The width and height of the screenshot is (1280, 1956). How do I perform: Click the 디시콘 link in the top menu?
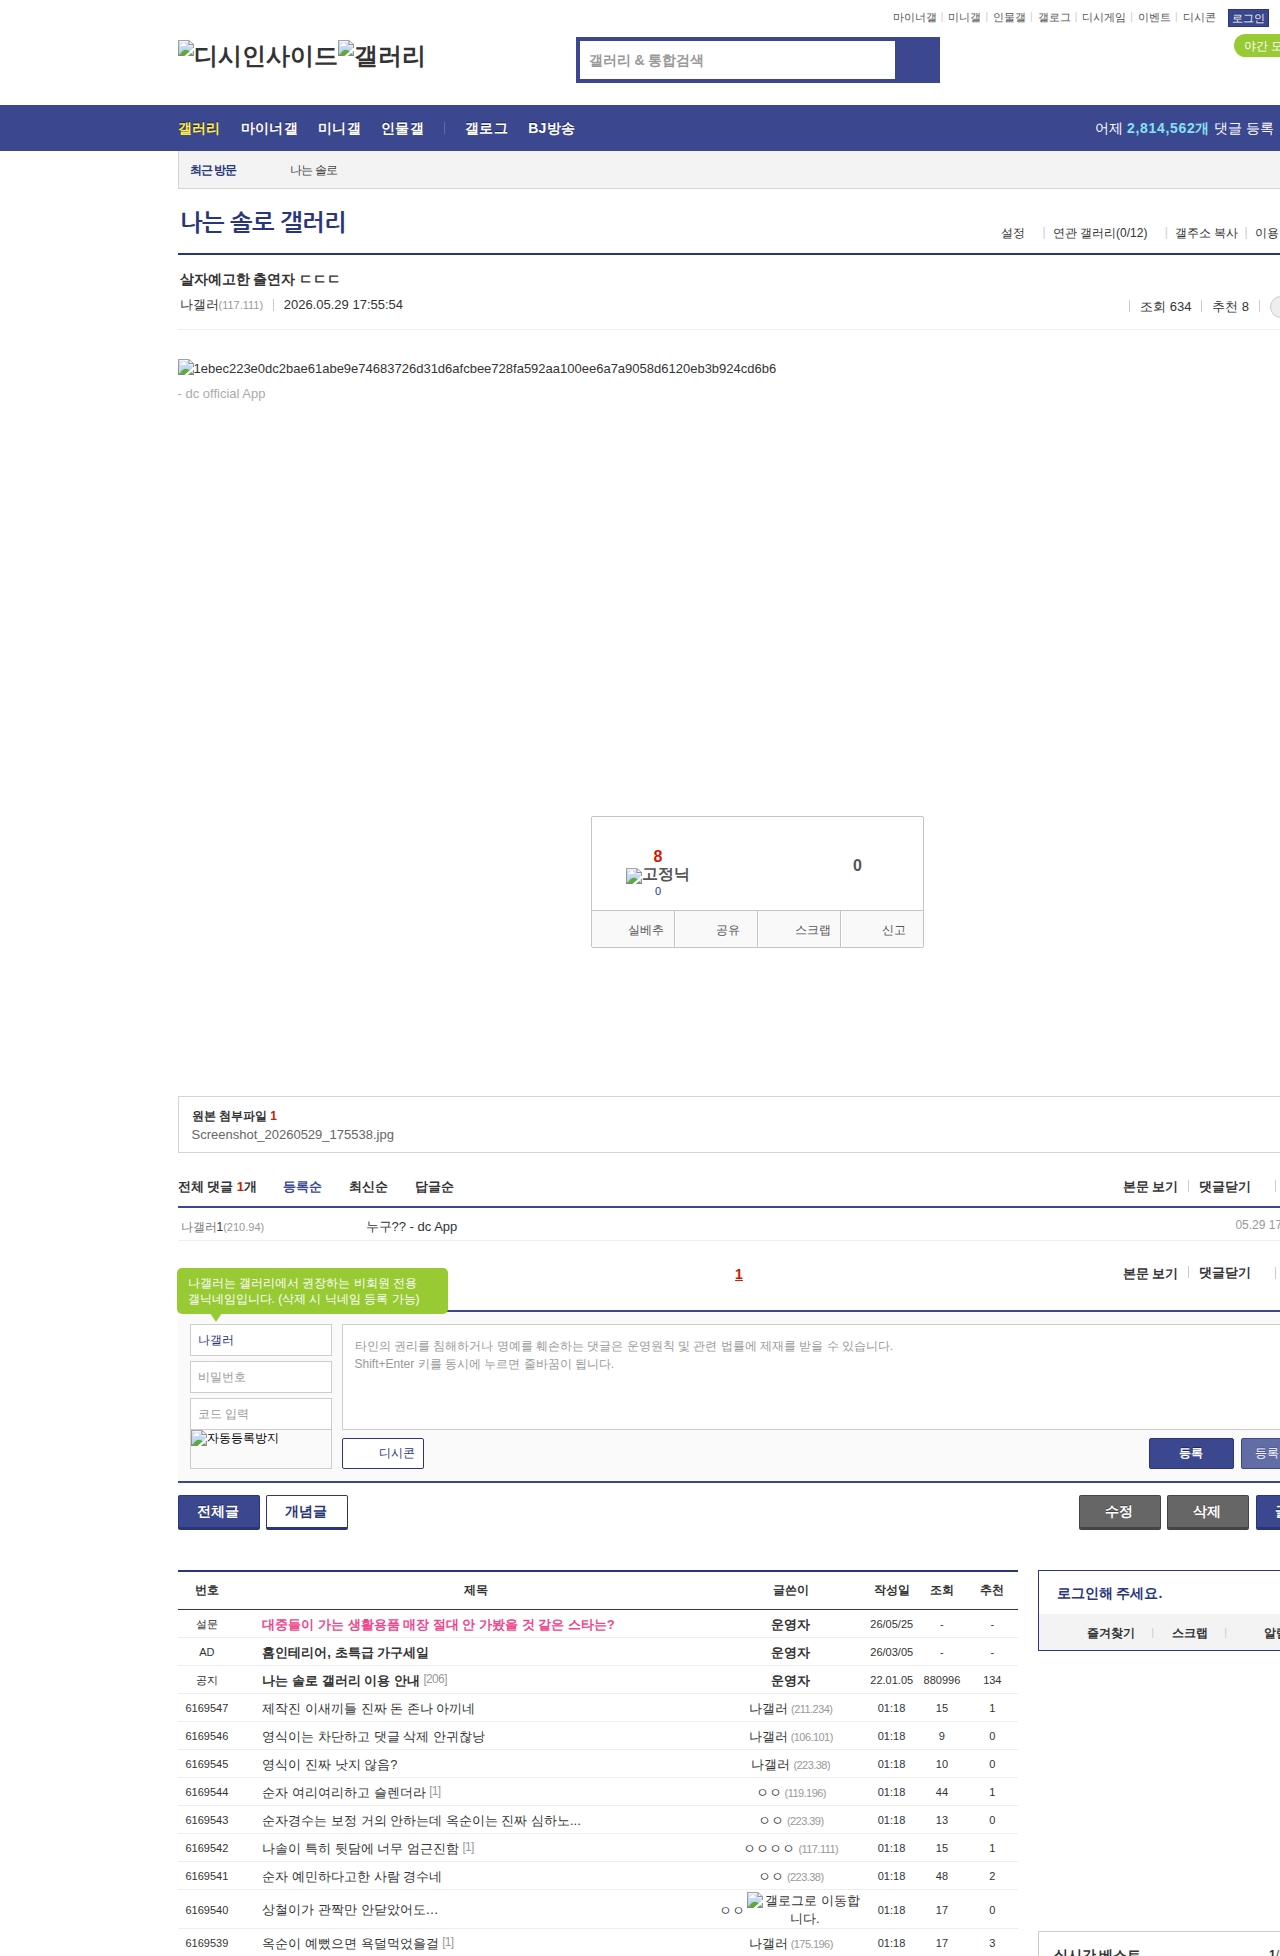1199,18
